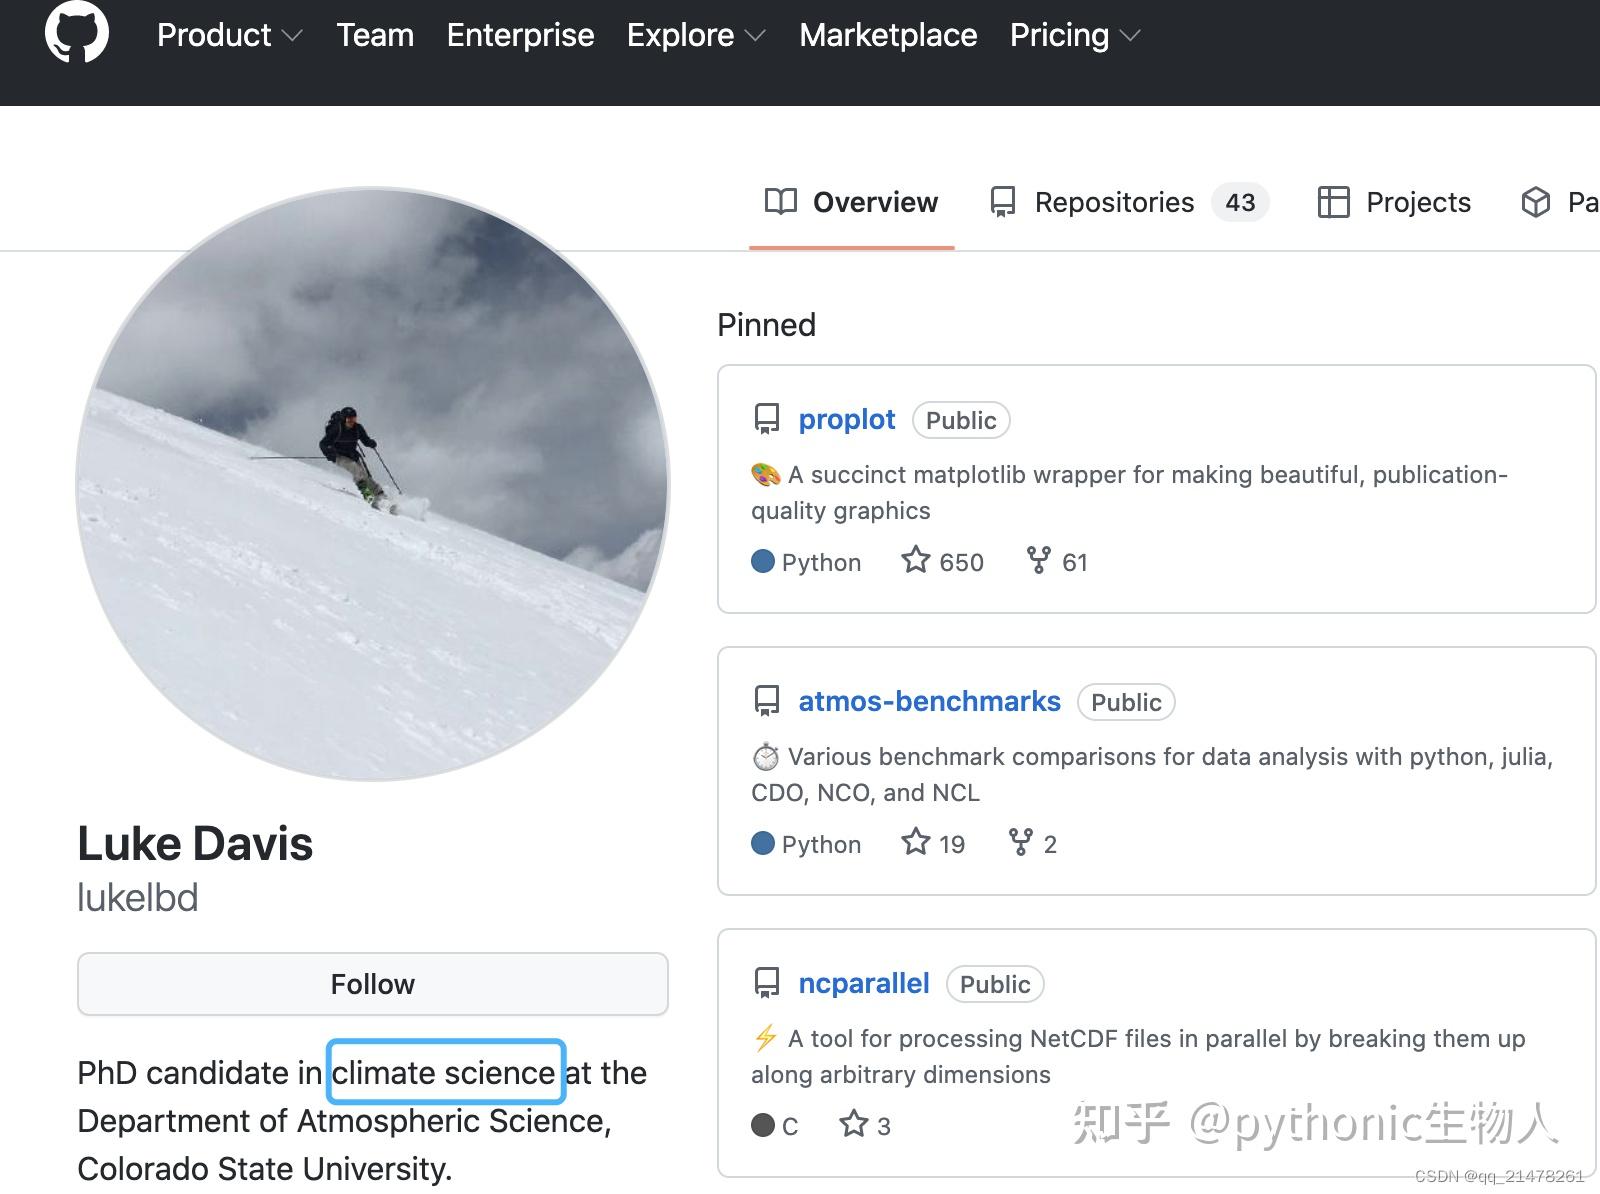Screen dimensions: 1600x1194
Task: Follow Luke Davis
Action: pos(372,984)
